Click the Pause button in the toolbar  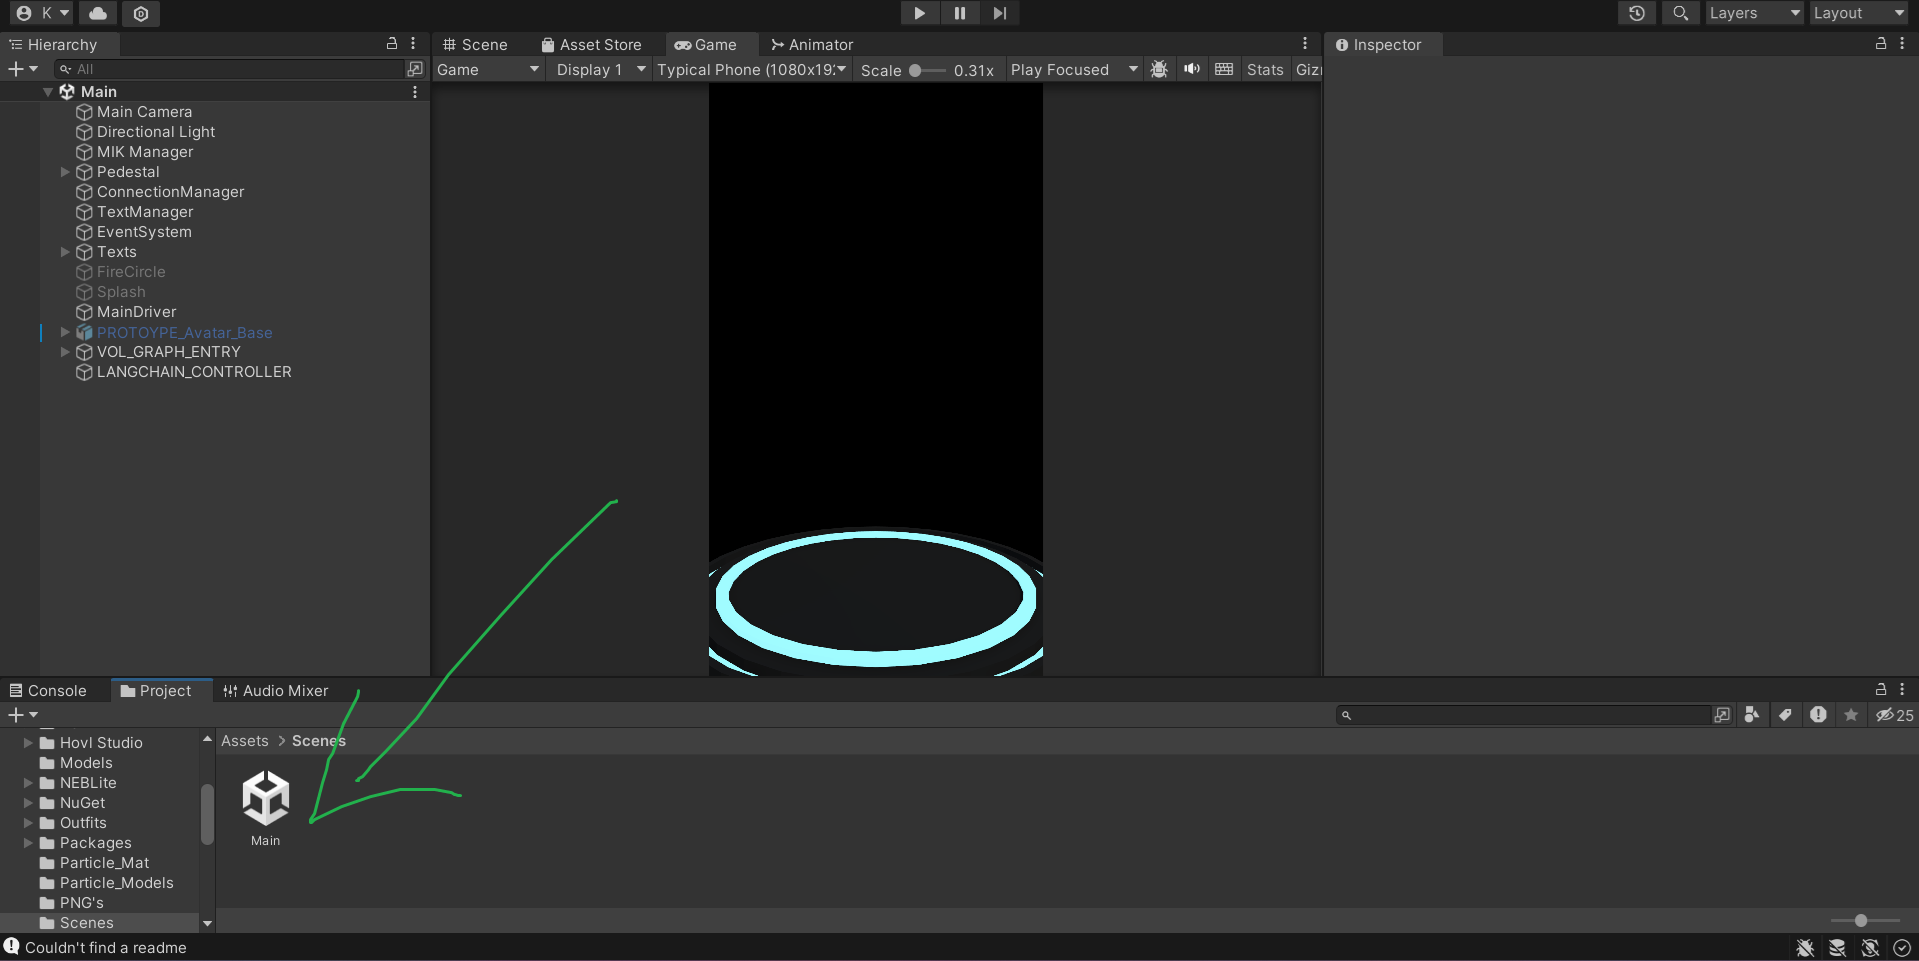[x=959, y=13]
